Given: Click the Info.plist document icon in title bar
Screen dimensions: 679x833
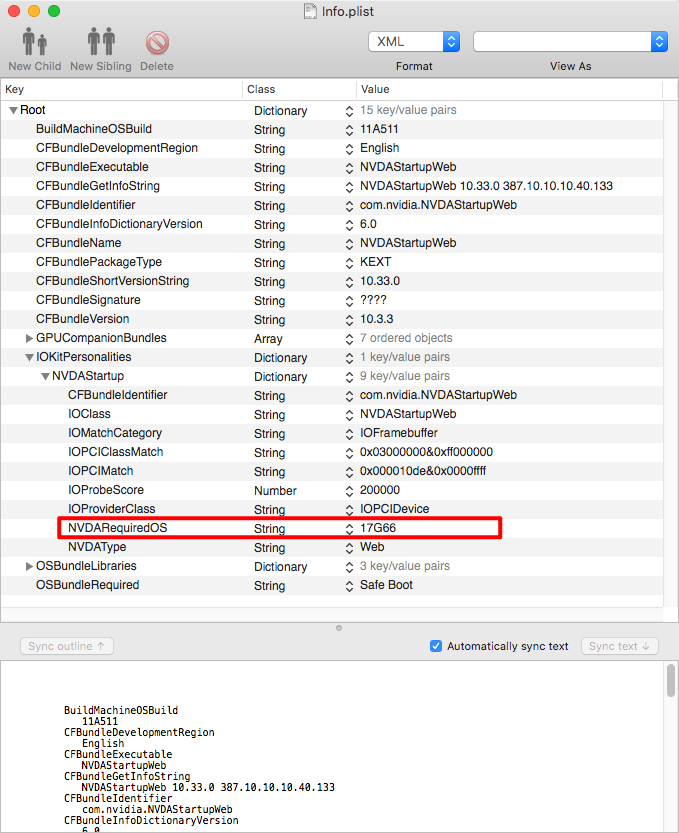Looking at the screenshot, I should point(310,11).
